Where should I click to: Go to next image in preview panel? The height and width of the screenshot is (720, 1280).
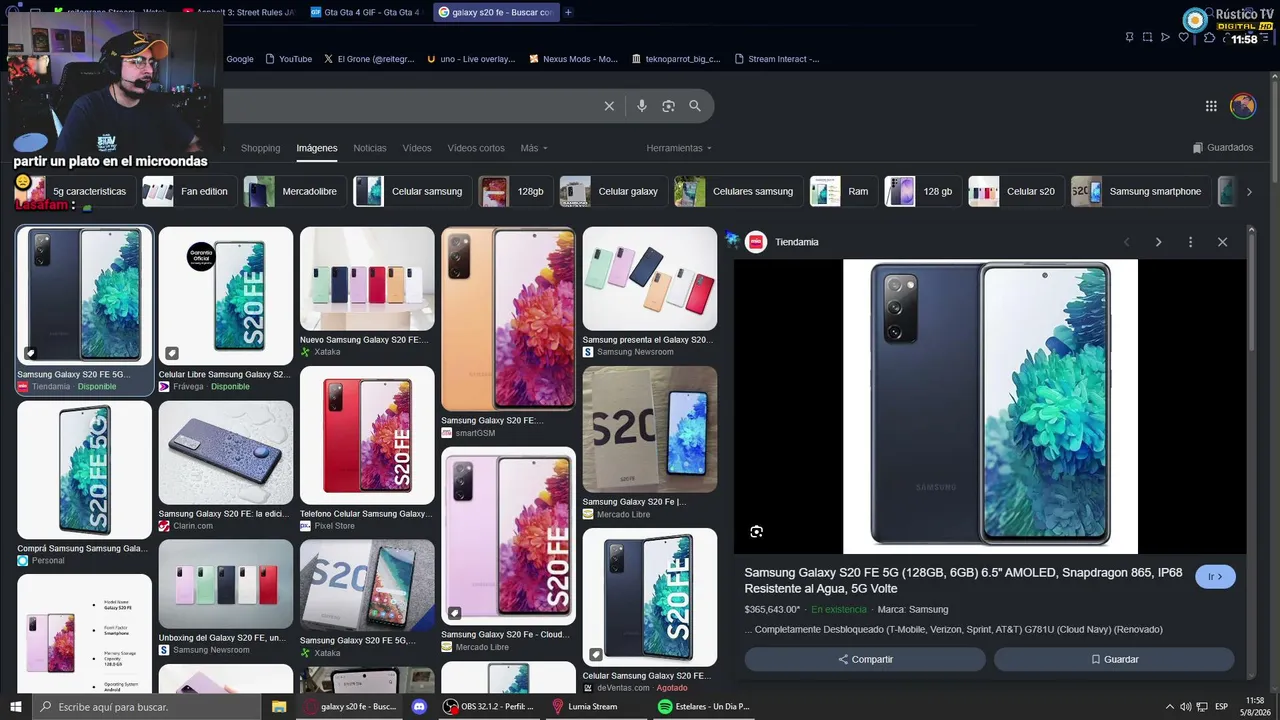1158,242
